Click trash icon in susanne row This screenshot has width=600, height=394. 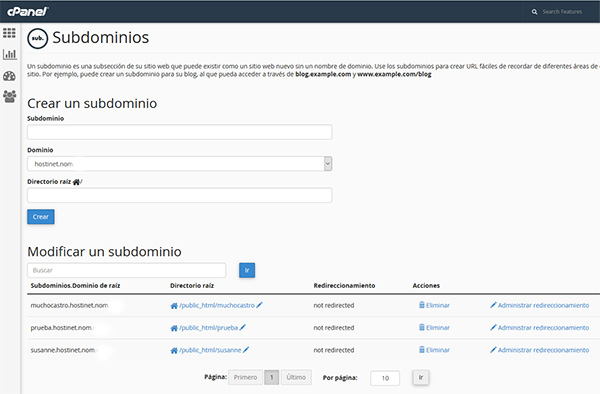click(422, 350)
